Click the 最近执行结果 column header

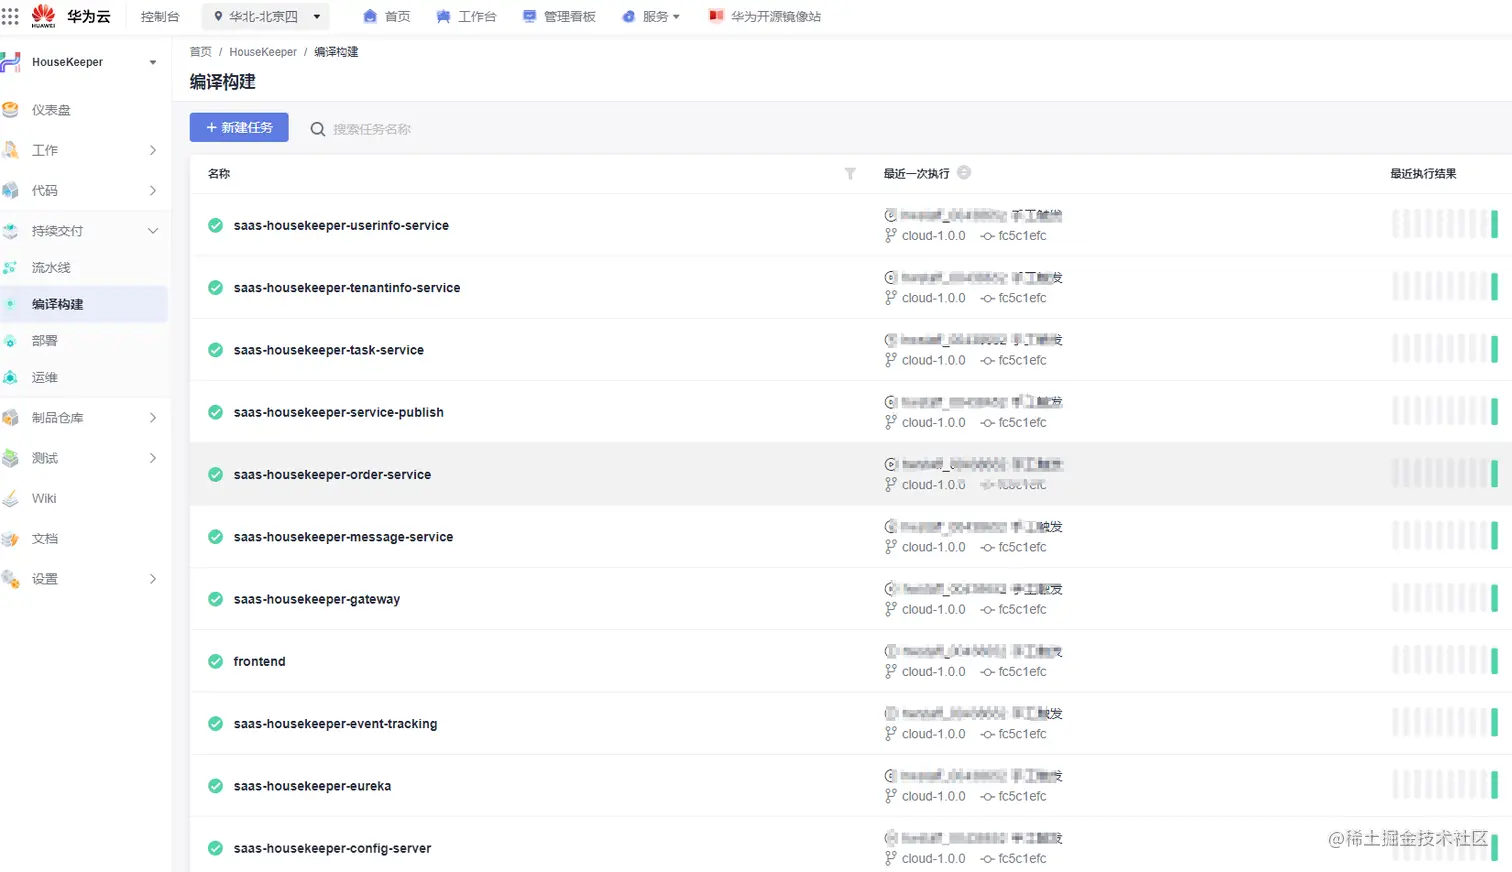pos(1423,174)
